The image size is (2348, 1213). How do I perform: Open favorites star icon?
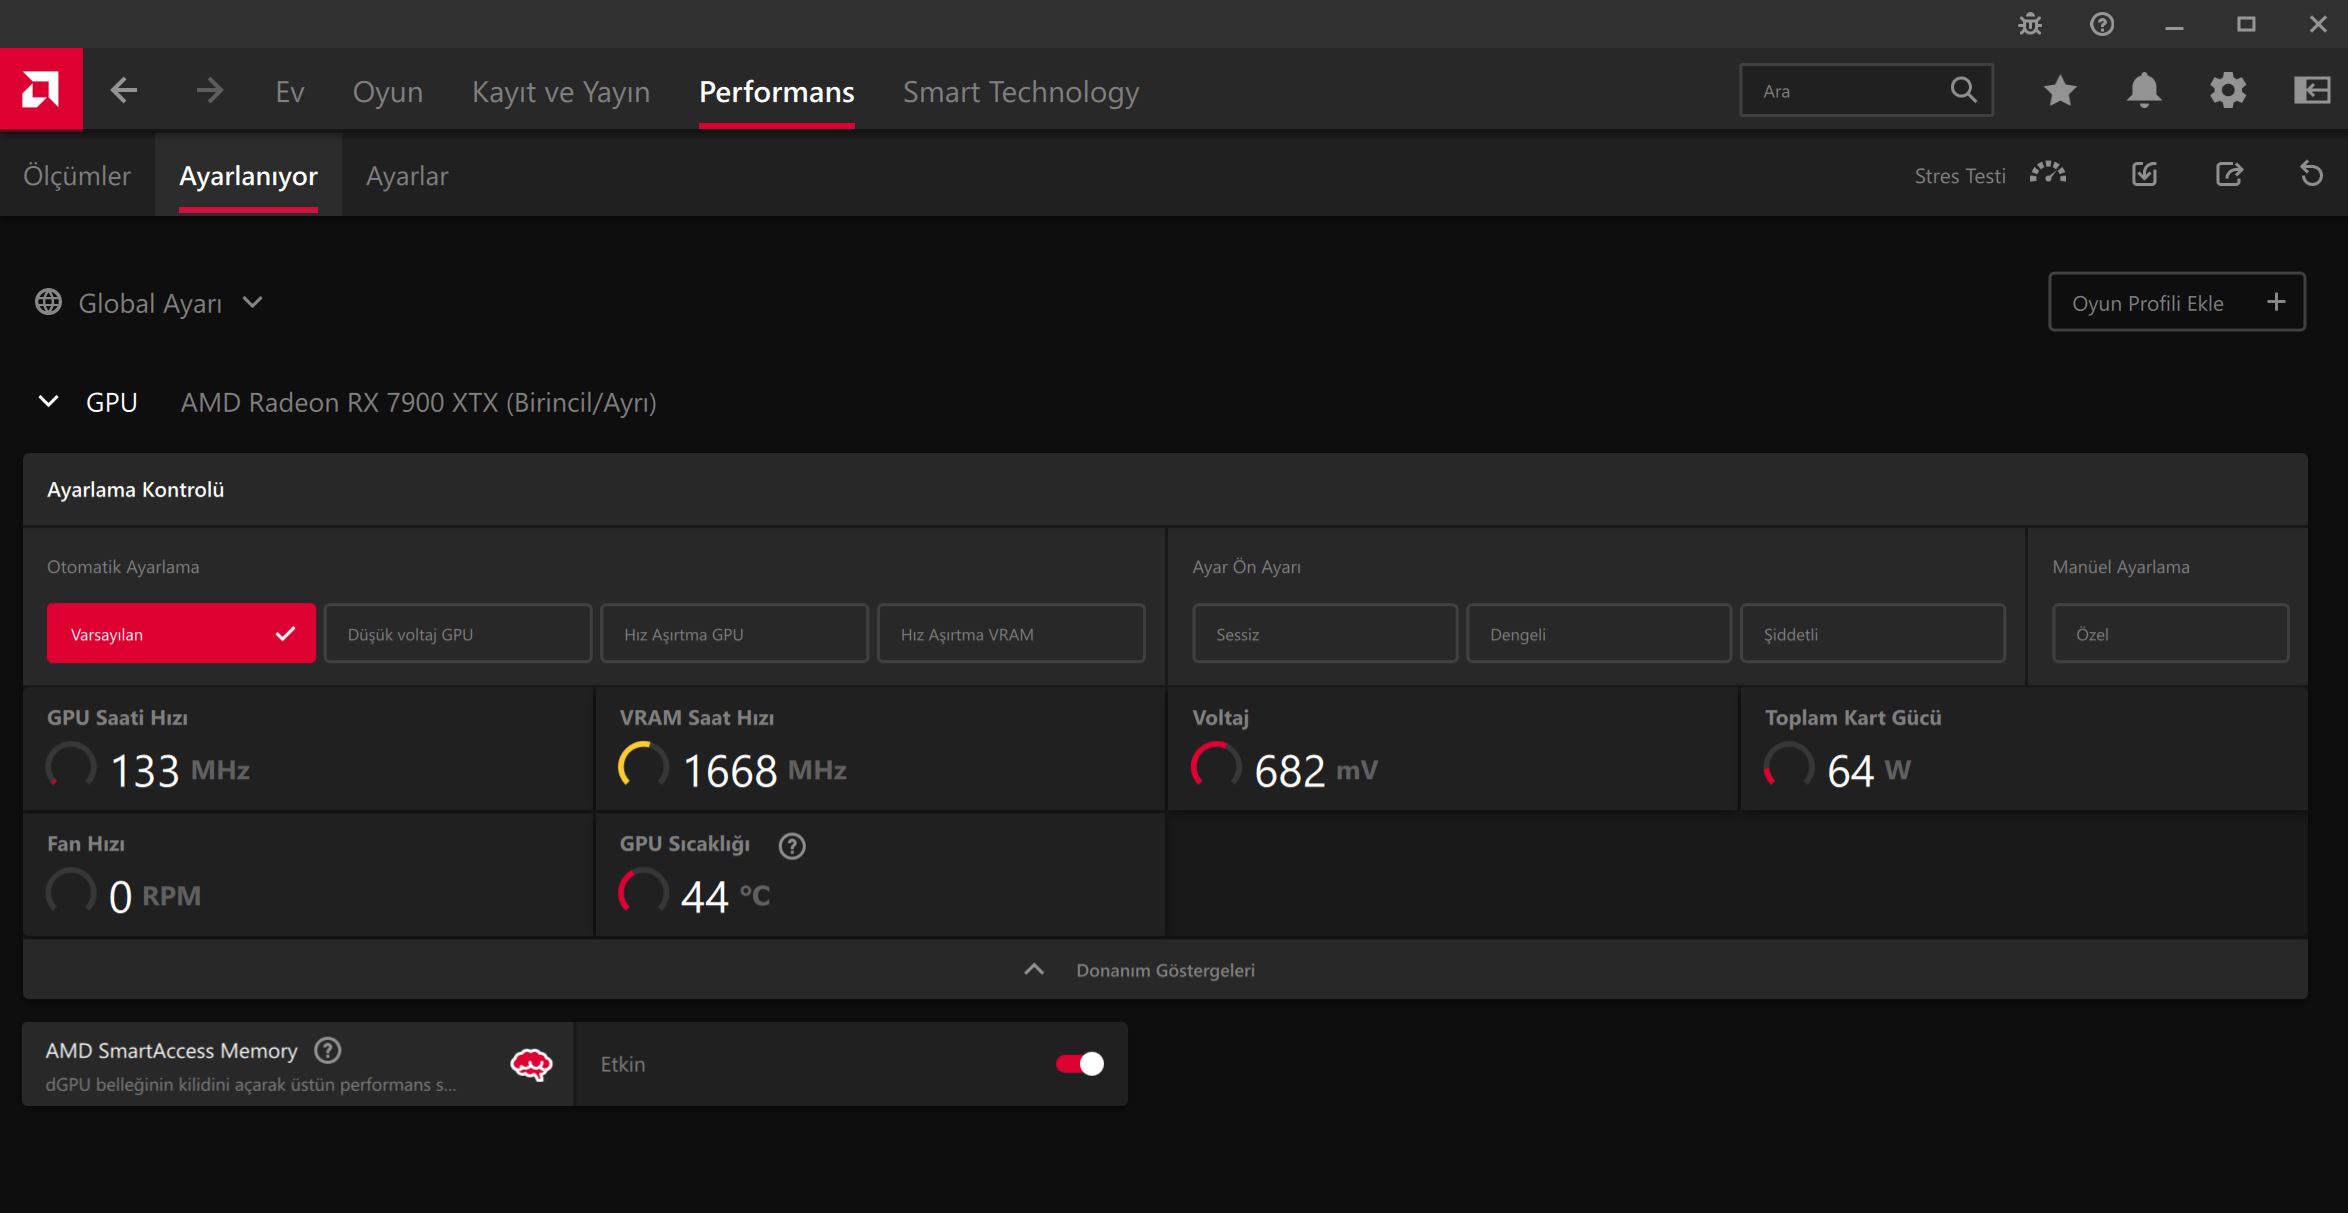[x=2060, y=91]
